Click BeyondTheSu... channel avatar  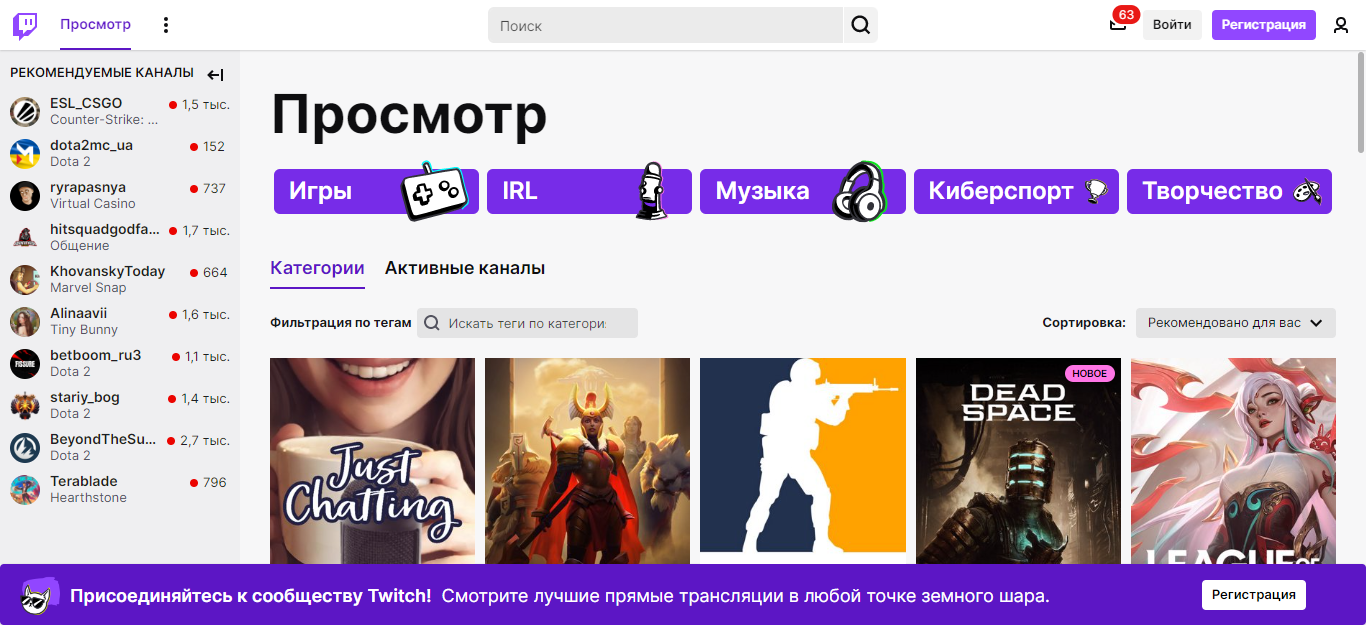(25, 447)
